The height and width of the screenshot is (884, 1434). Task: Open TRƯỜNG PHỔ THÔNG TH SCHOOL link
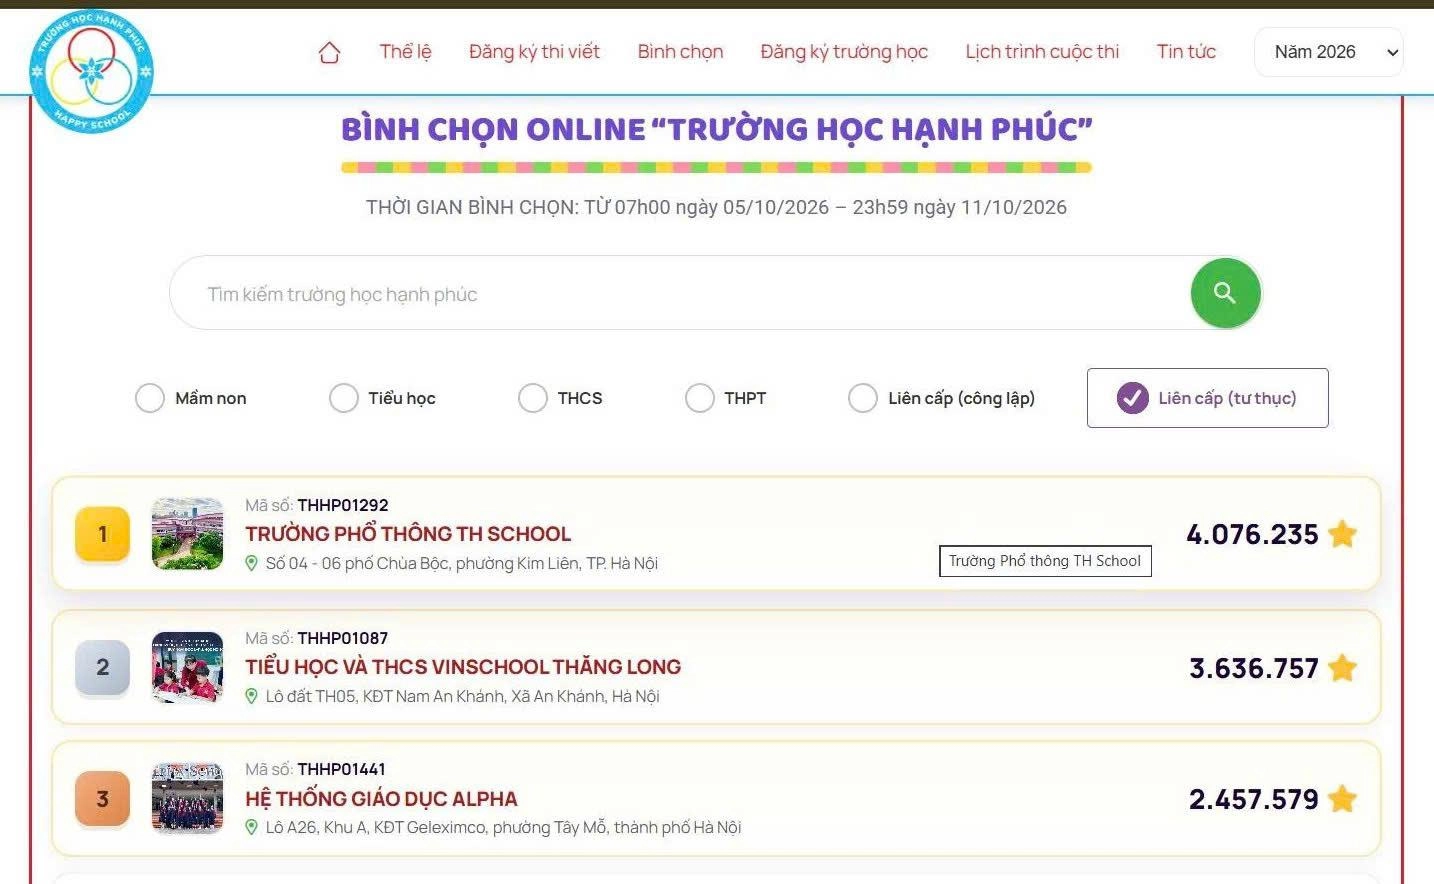(408, 534)
